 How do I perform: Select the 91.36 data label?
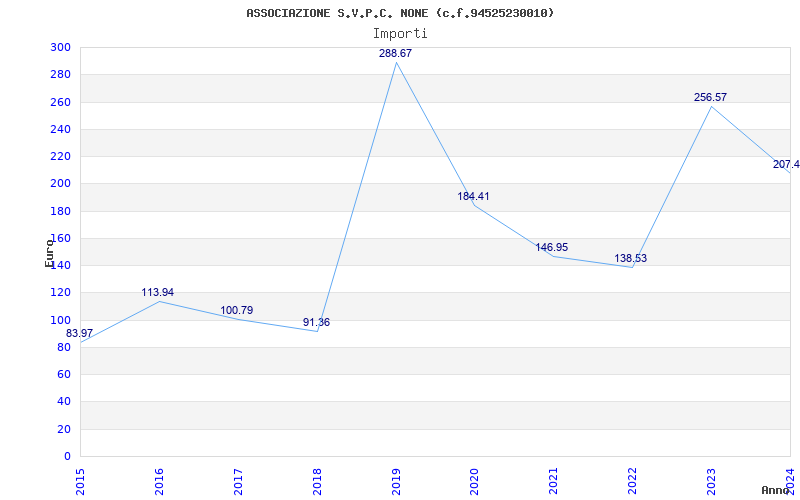(x=316, y=322)
